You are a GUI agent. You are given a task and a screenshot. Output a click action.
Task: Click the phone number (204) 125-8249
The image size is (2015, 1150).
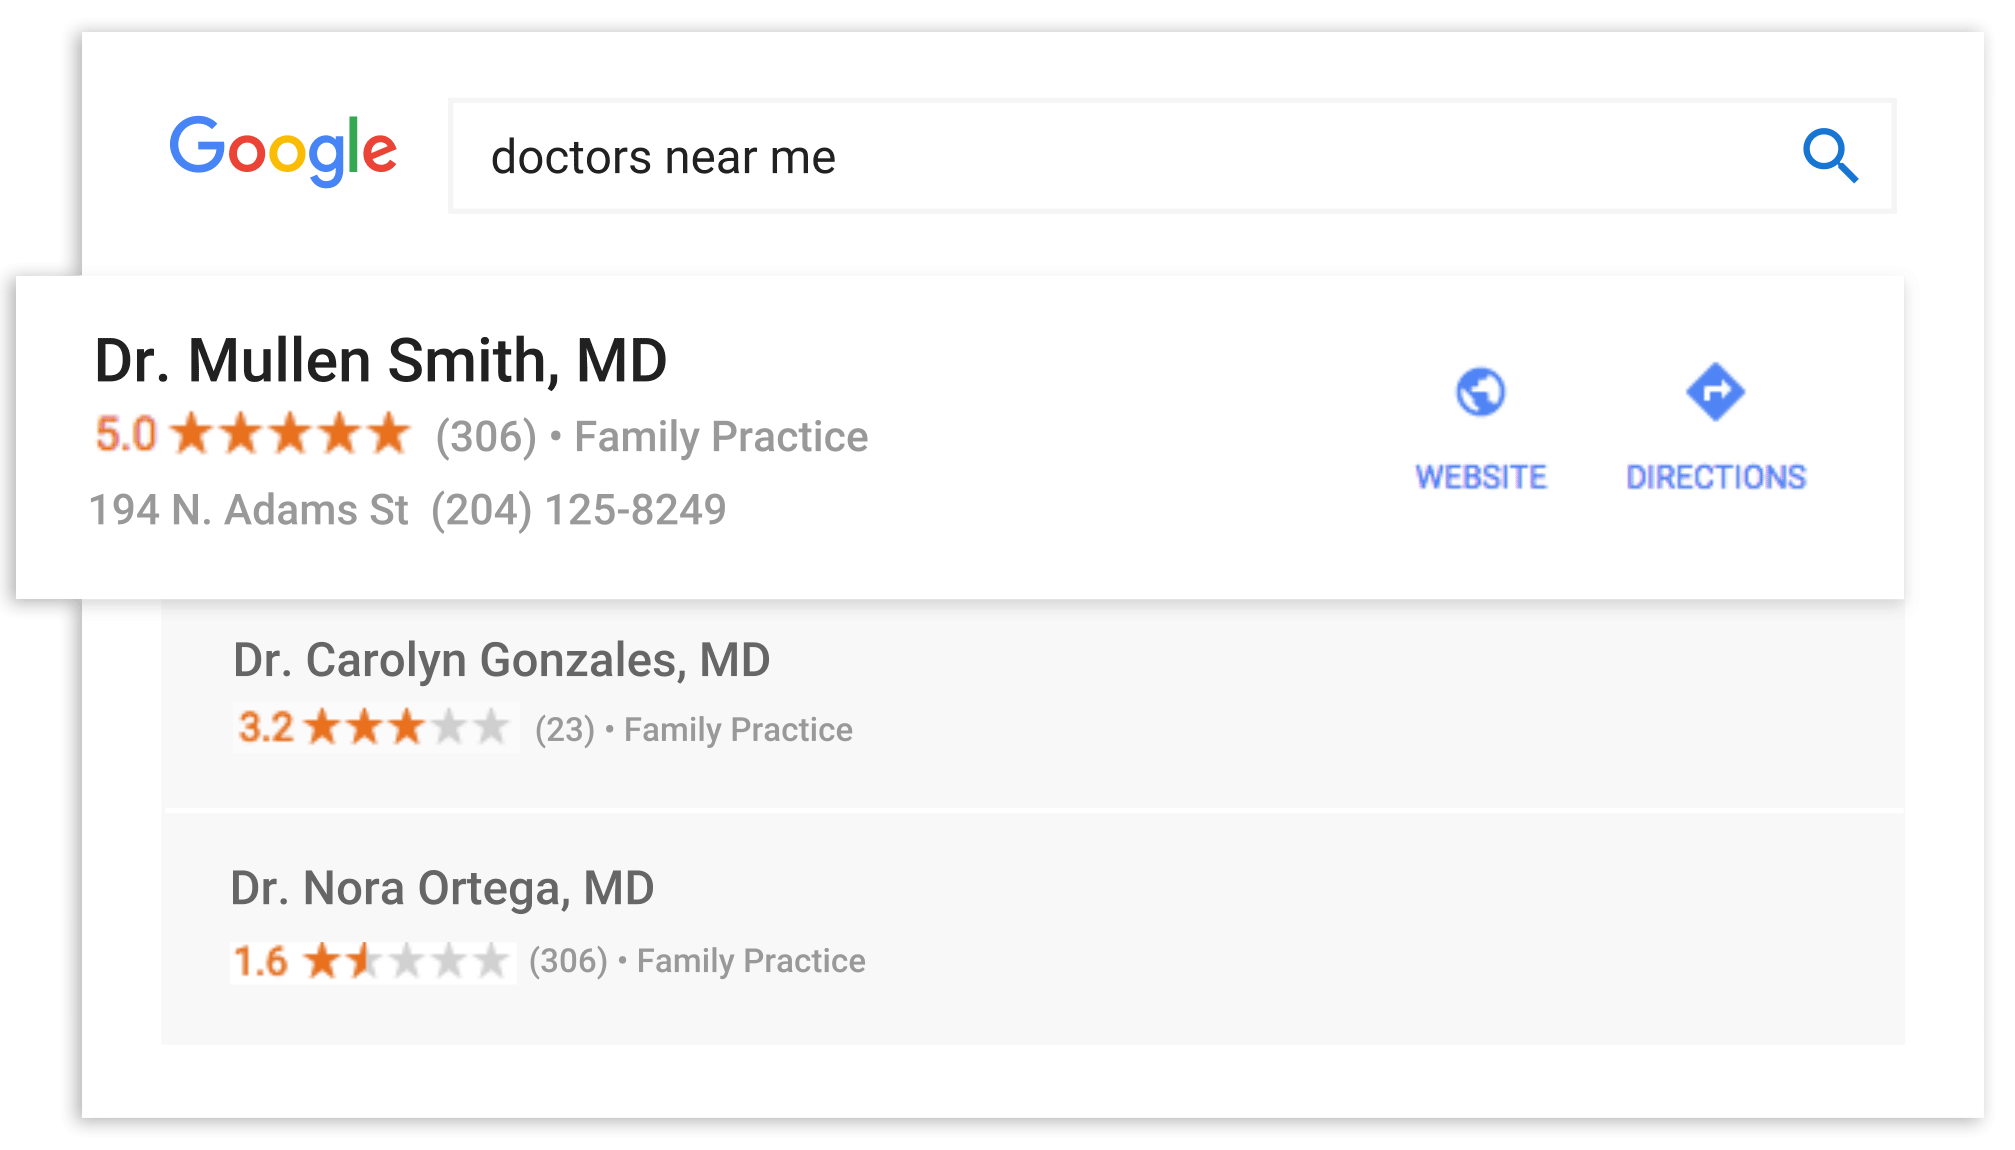(578, 510)
